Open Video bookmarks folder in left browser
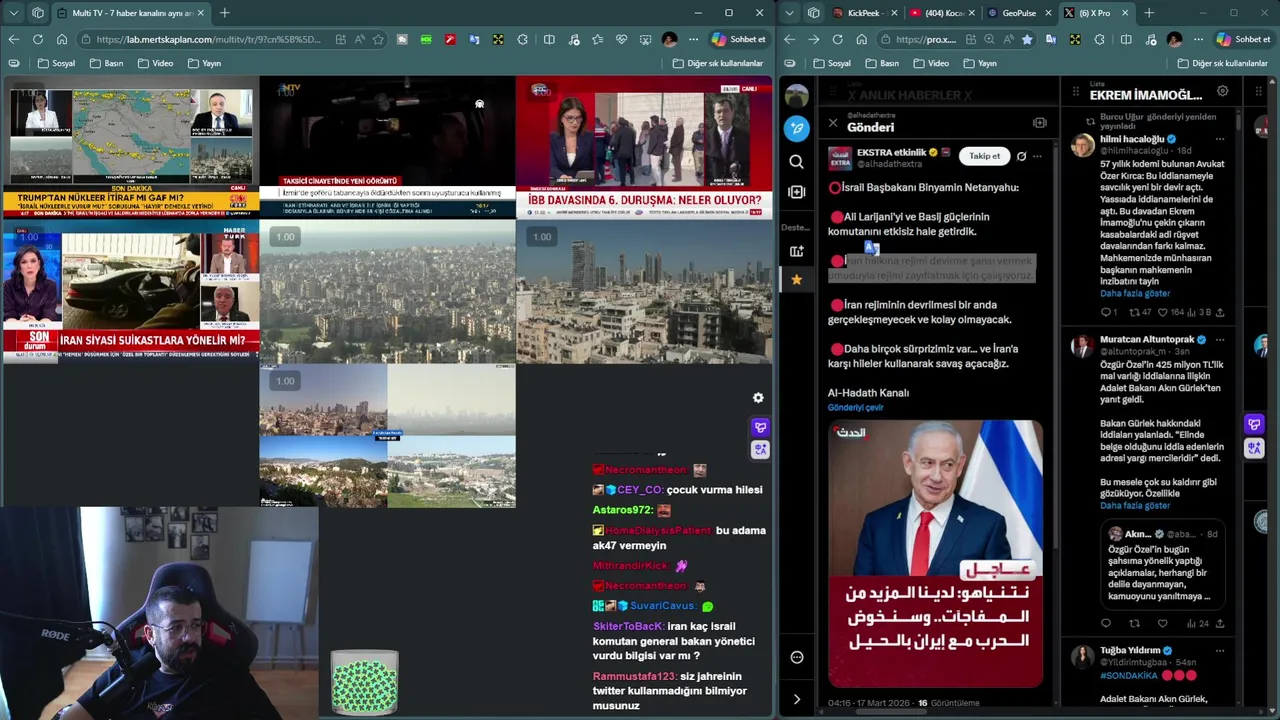The height and width of the screenshot is (720, 1280). (x=154, y=63)
